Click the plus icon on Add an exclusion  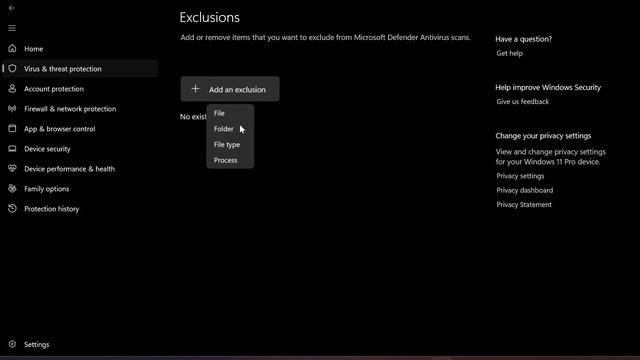(x=196, y=89)
